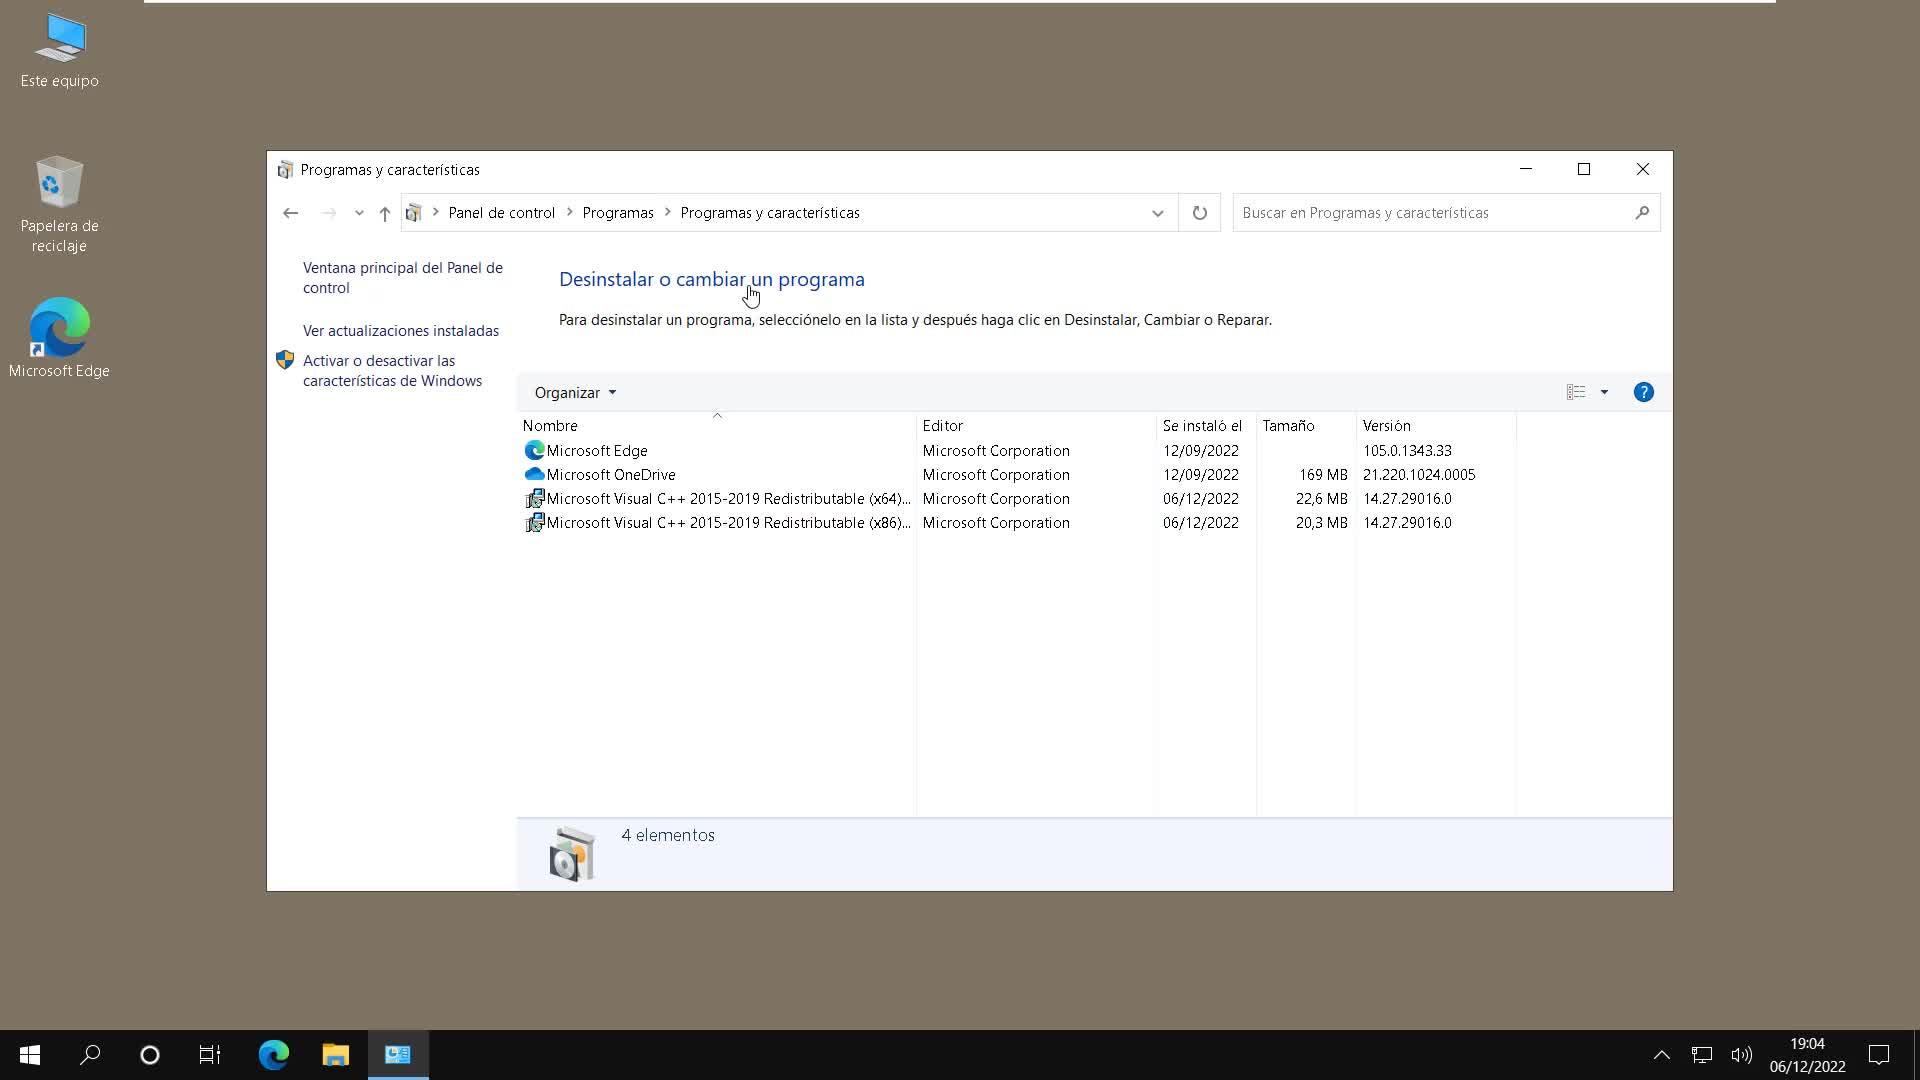Sort the list by Tamaño column
Viewport: 1920px width, 1080px height.
(1288, 425)
